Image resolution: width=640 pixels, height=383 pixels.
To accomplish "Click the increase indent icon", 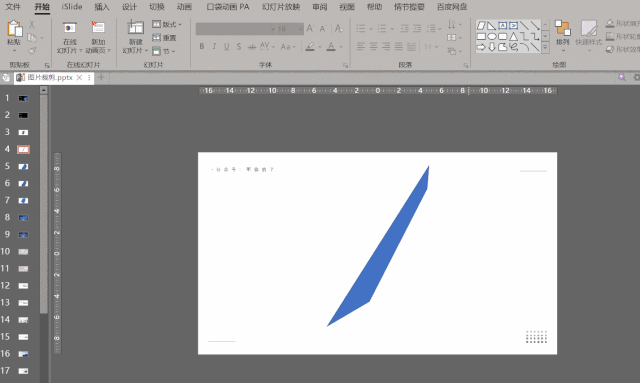I will point(417,29).
